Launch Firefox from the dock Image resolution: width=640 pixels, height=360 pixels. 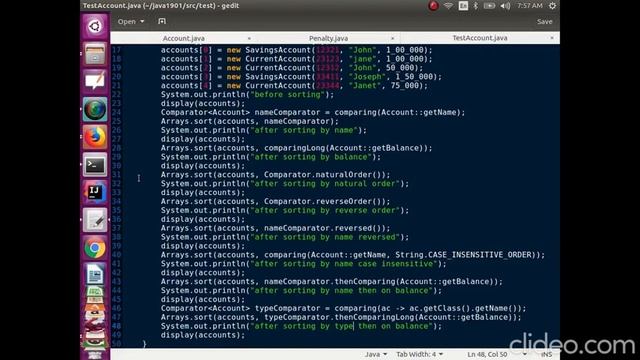(x=95, y=137)
